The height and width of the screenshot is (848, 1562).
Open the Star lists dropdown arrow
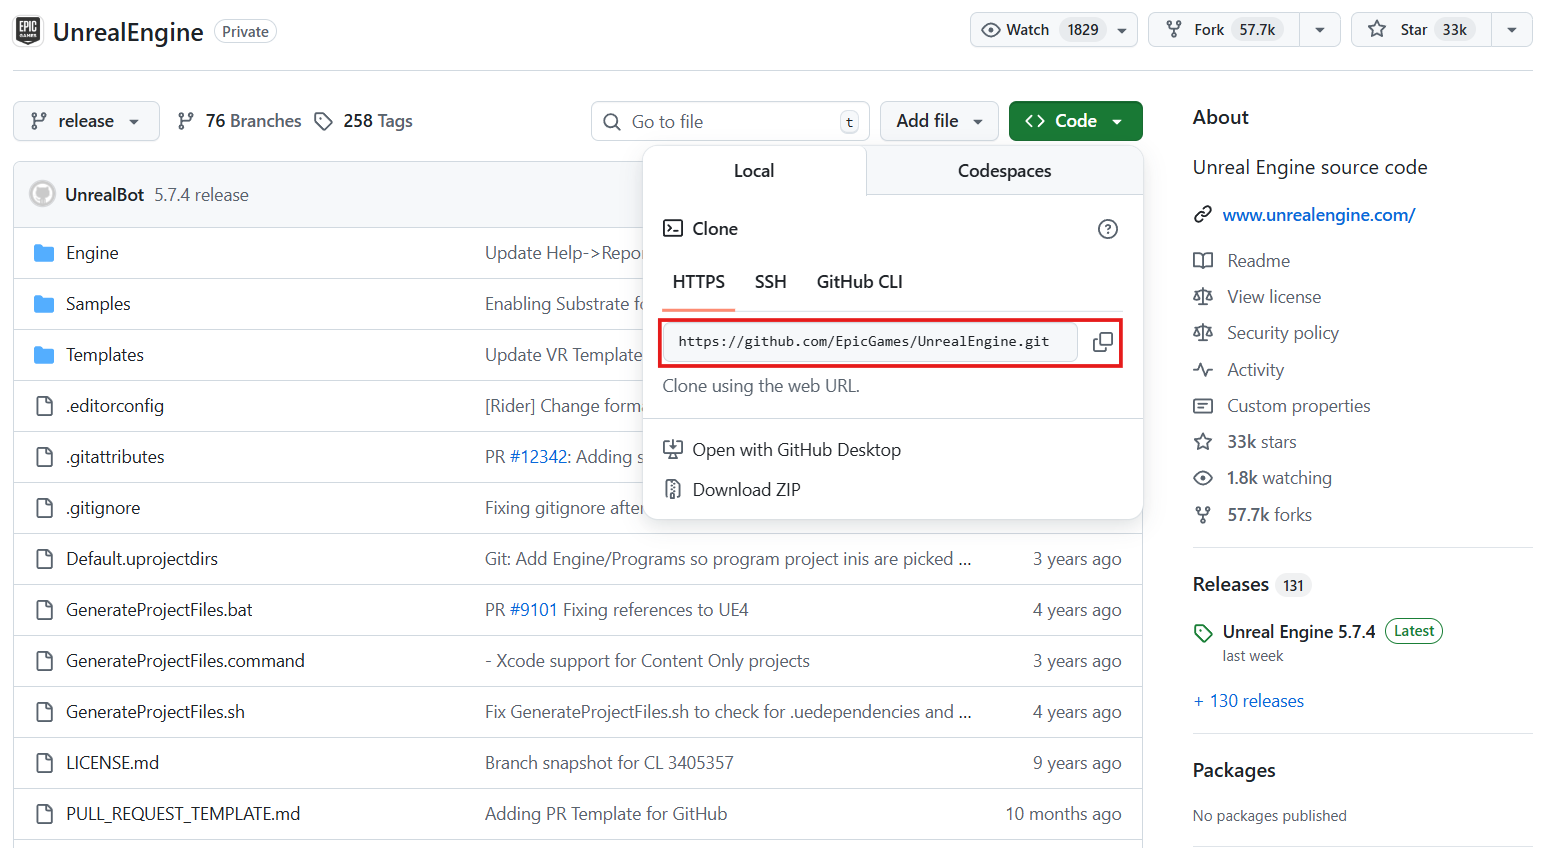pos(1512,30)
